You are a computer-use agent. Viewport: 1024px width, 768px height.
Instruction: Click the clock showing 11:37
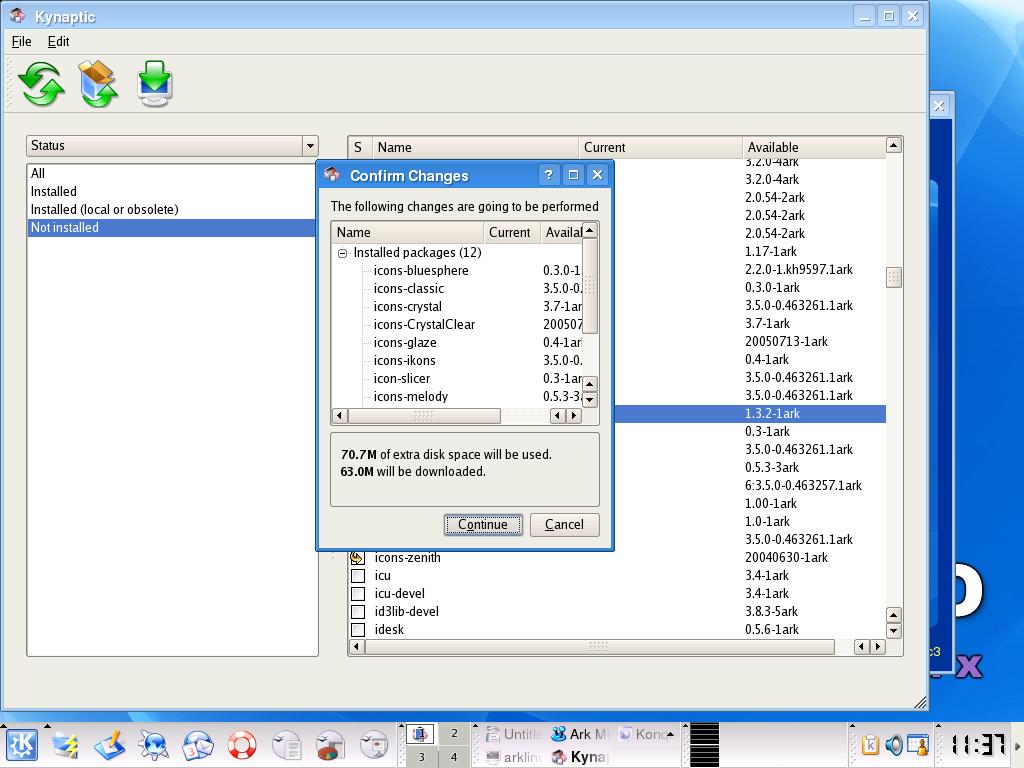(977, 745)
